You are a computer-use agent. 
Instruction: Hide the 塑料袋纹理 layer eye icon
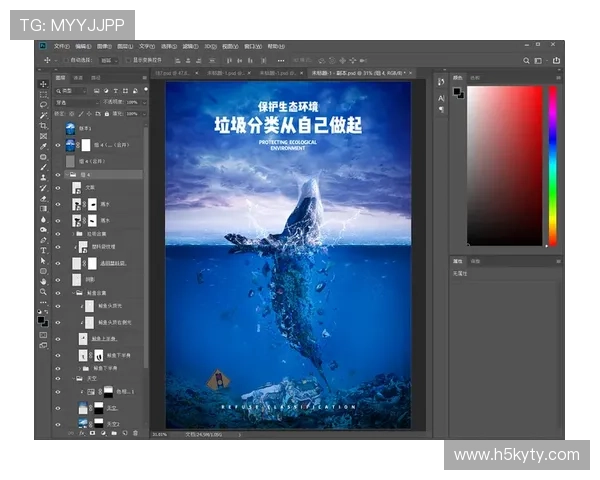tap(58, 247)
